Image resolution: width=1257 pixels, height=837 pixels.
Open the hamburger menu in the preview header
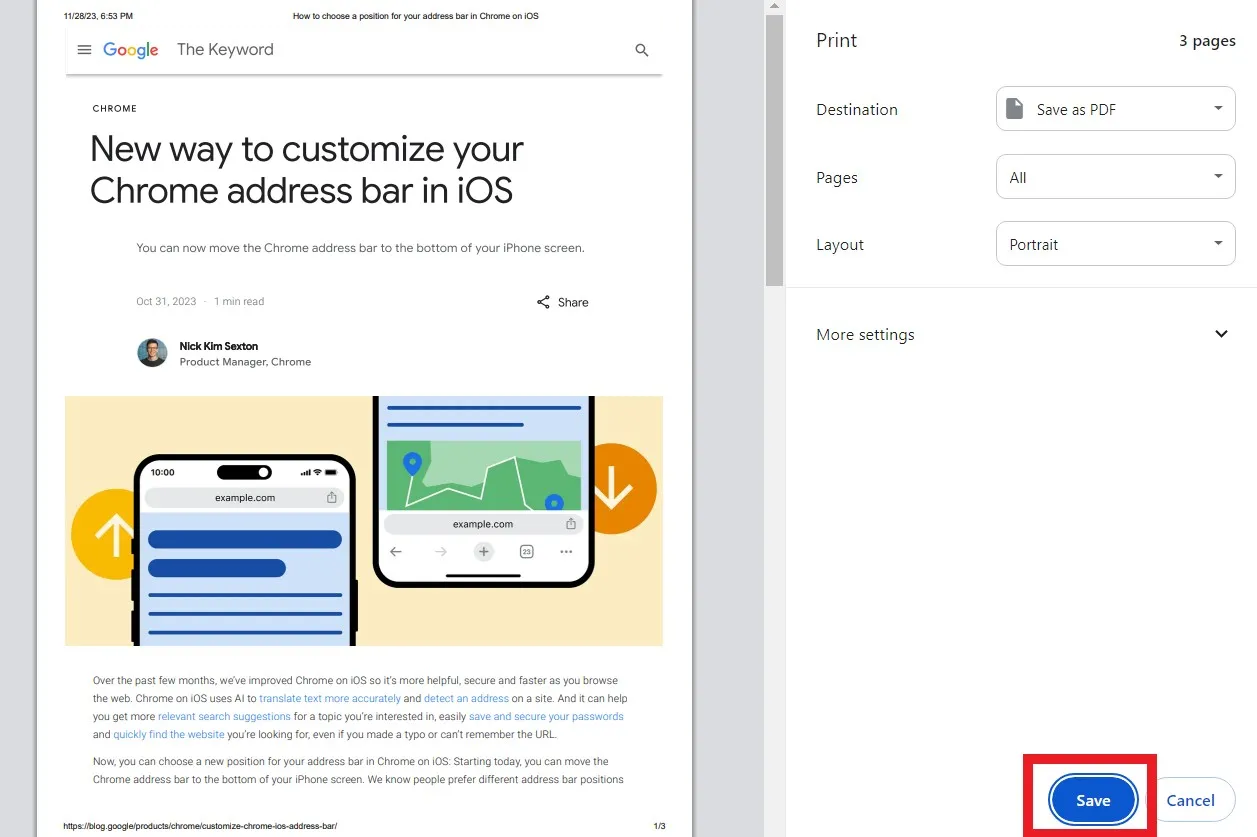[x=84, y=49]
